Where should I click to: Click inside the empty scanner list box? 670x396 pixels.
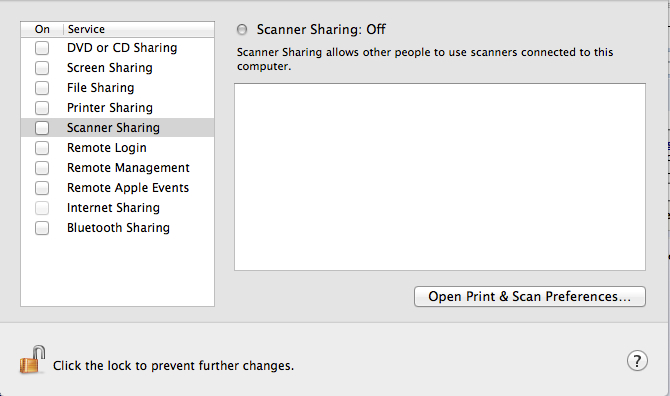pyautogui.click(x=440, y=177)
